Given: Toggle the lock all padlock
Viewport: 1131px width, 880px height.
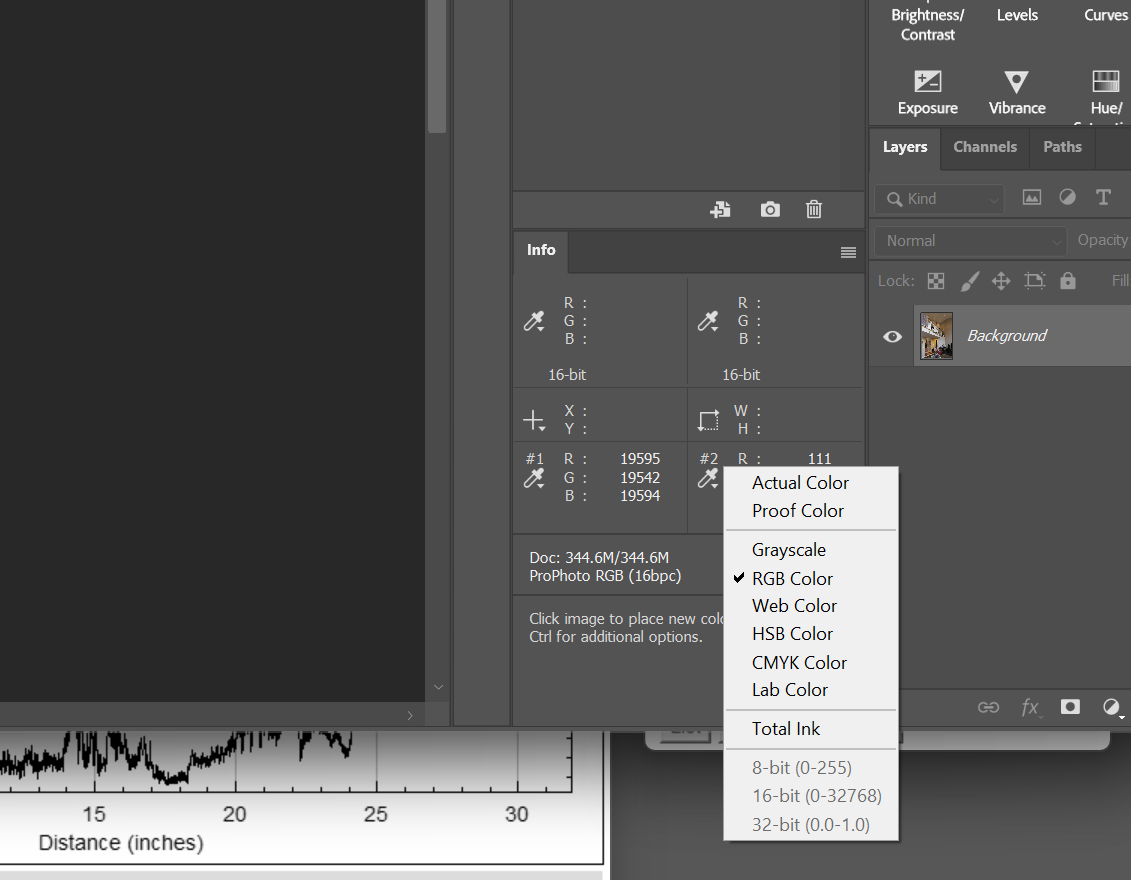Looking at the screenshot, I should coord(1067,281).
